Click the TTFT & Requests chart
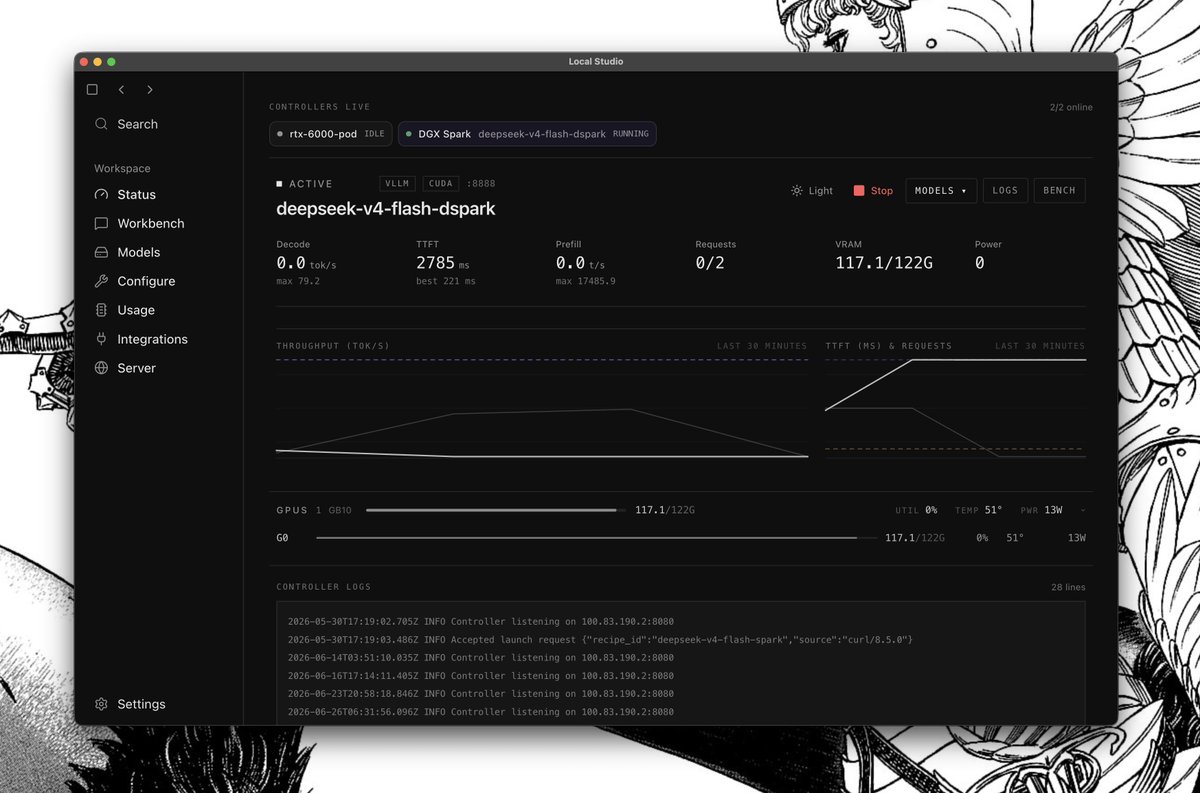1200x793 pixels. [955, 408]
